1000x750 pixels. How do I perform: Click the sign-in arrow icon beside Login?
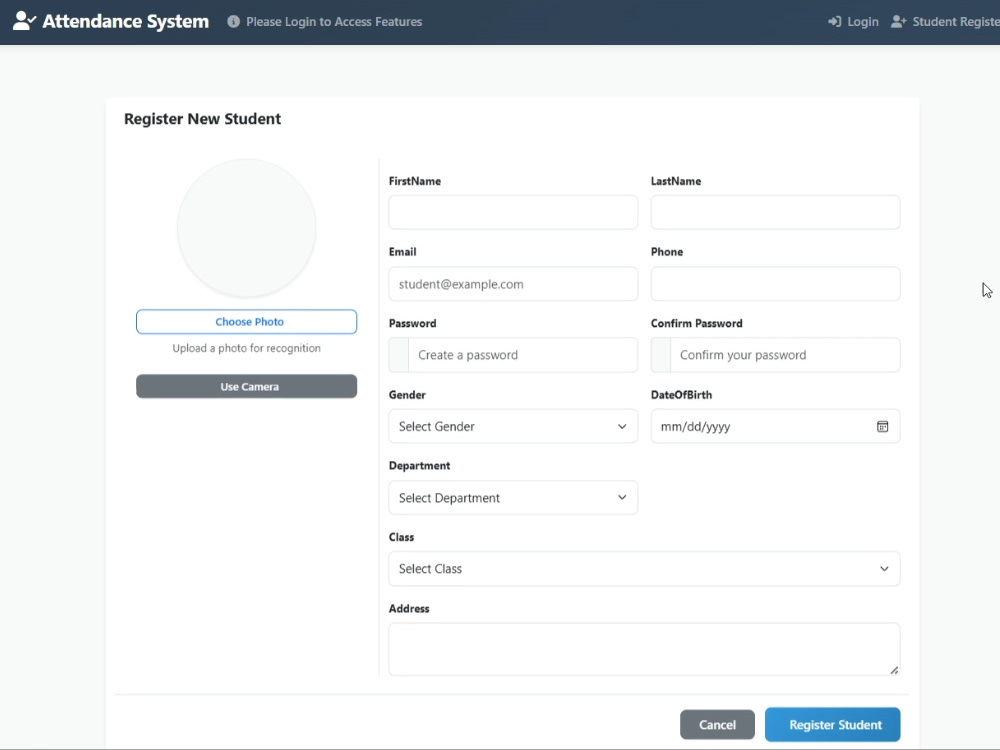(x=834, y=22)
